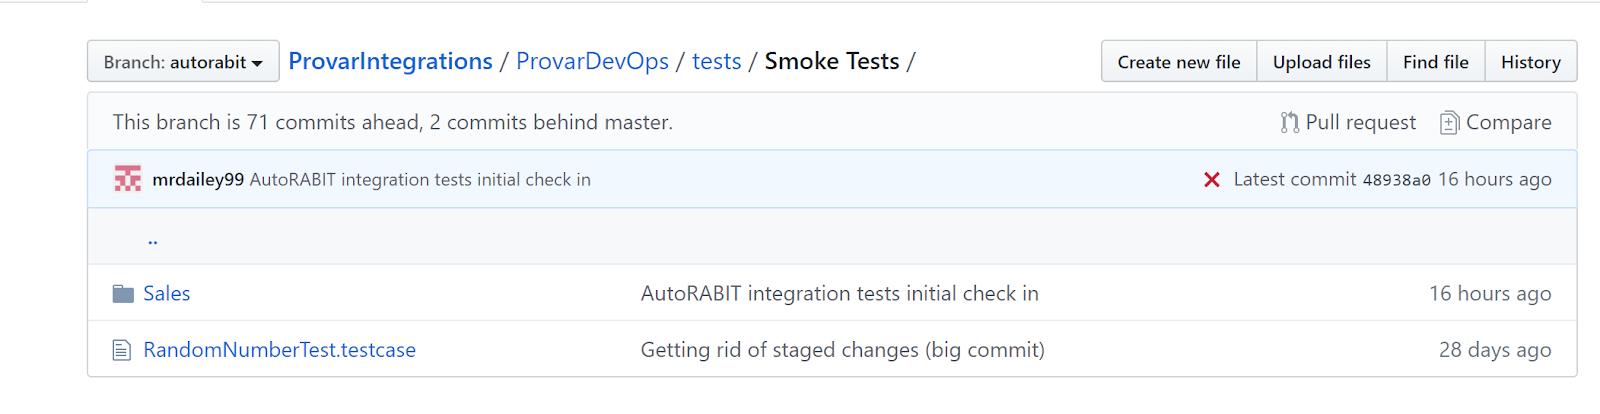This screenshot has width=1600, height=414.
Task: Open the Branch: autorabit dropdown
Action: (183, 61)
